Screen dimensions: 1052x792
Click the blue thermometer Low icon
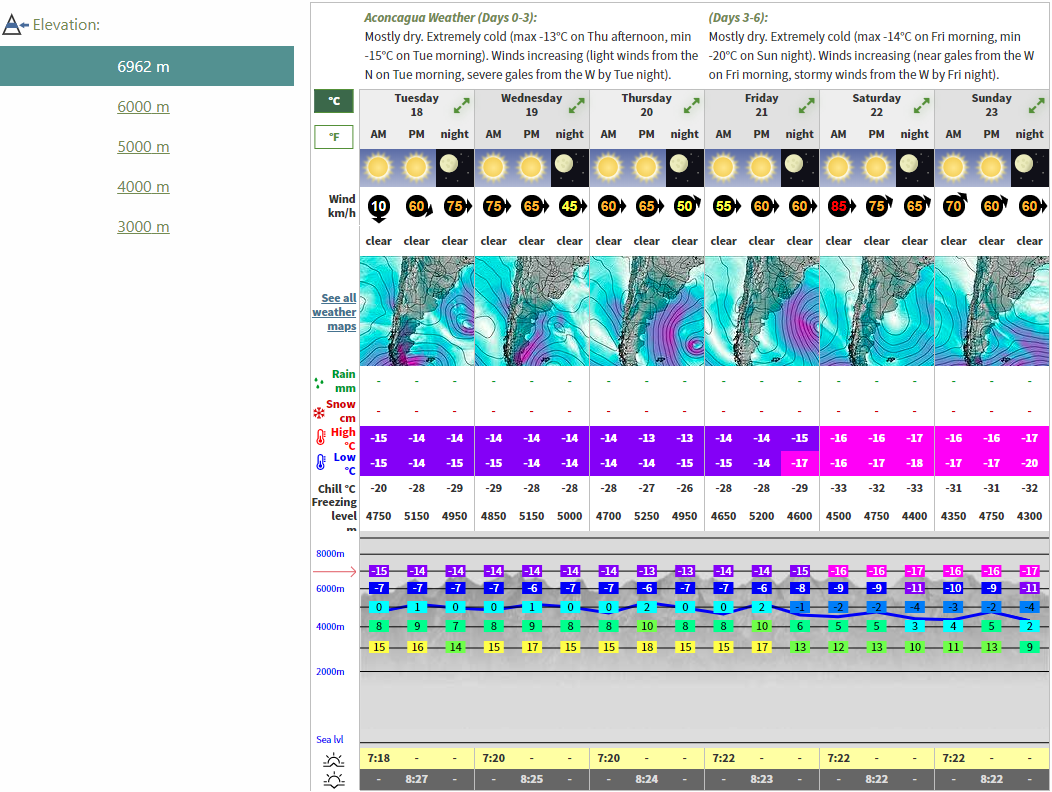point(320,463)
